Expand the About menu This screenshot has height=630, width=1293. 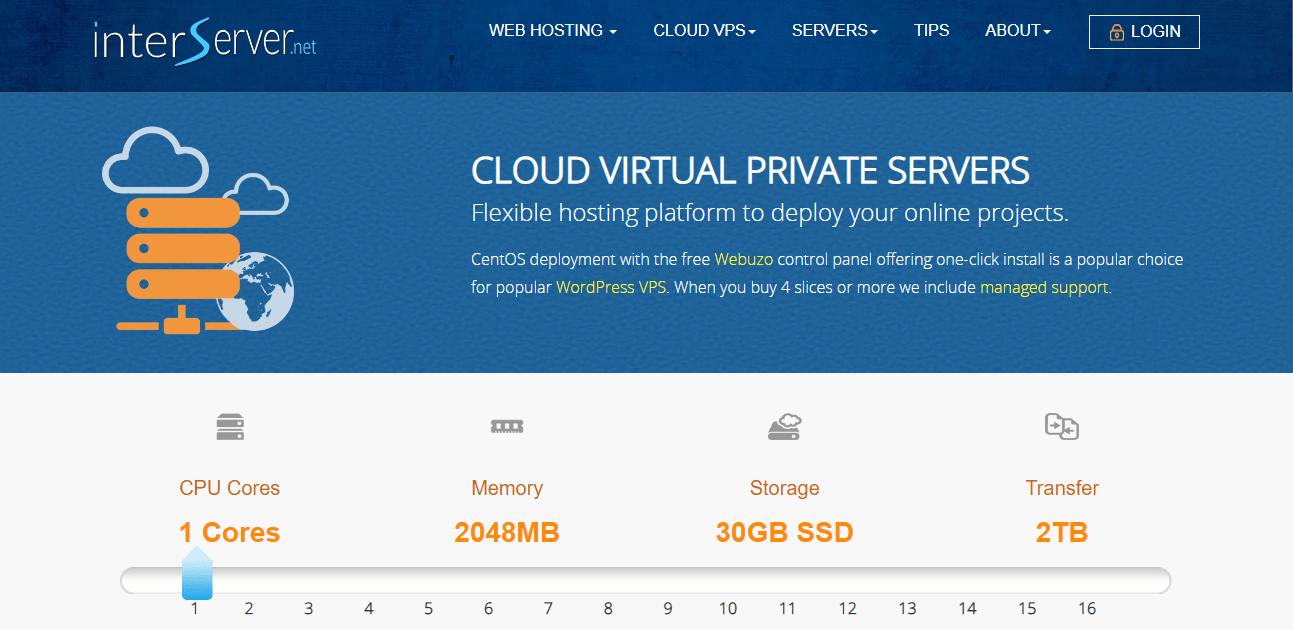[x=1018, y=31]
